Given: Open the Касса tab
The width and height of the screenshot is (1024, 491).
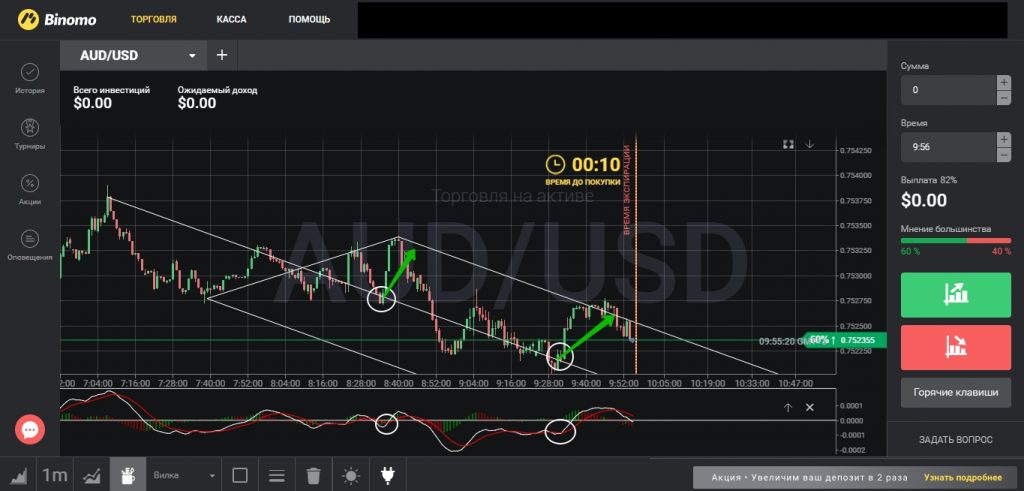Looking at the screenshot, I should [x=232, y=20].
